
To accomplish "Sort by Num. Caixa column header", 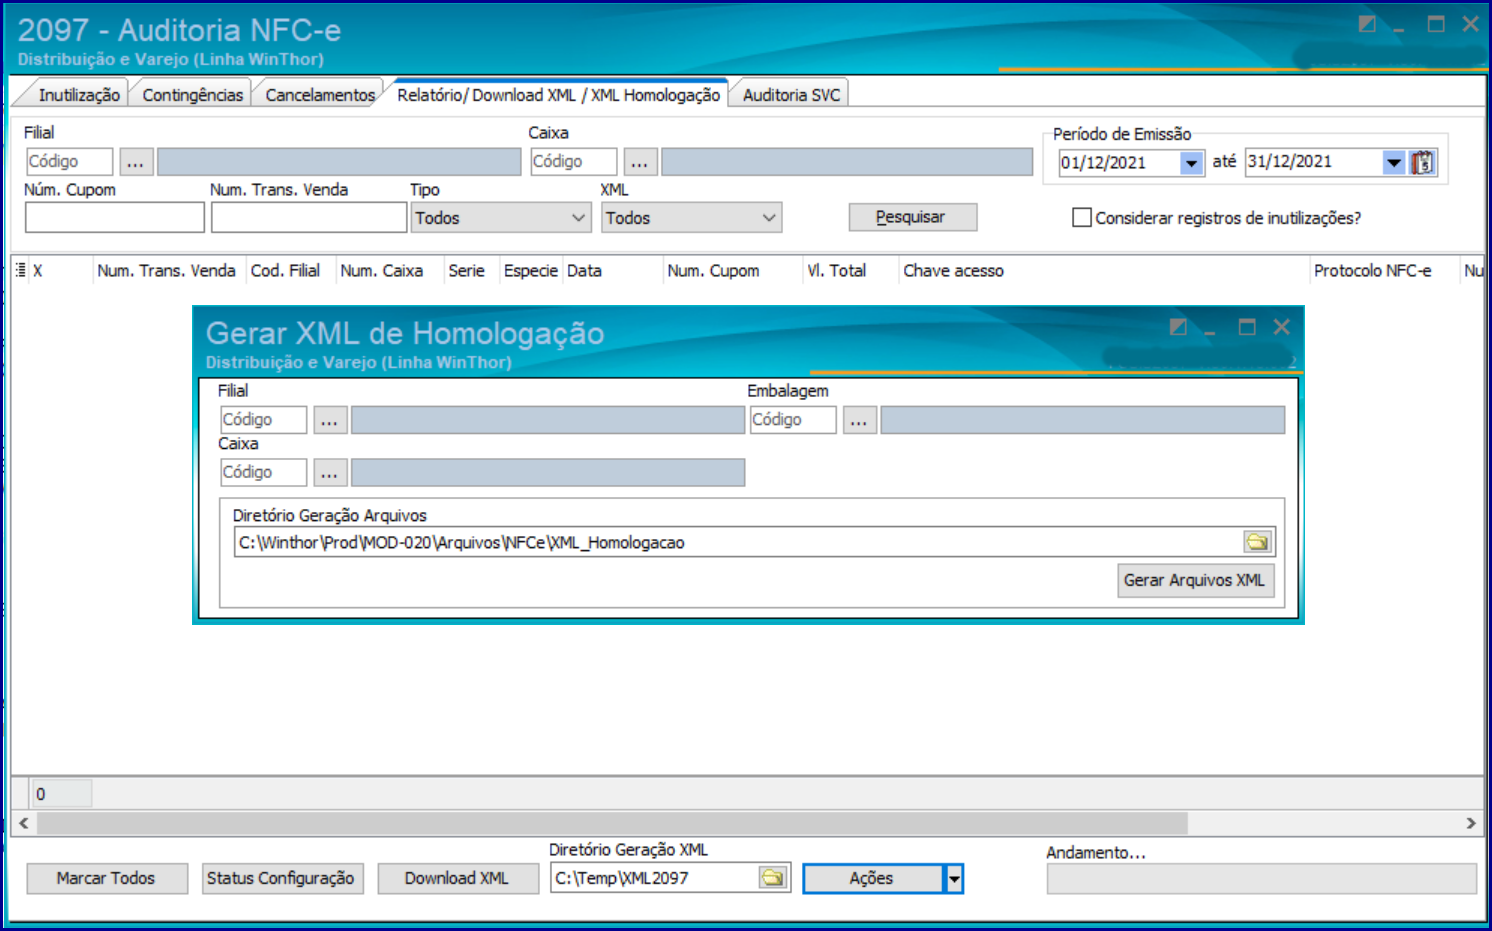I will coord(382,271).
